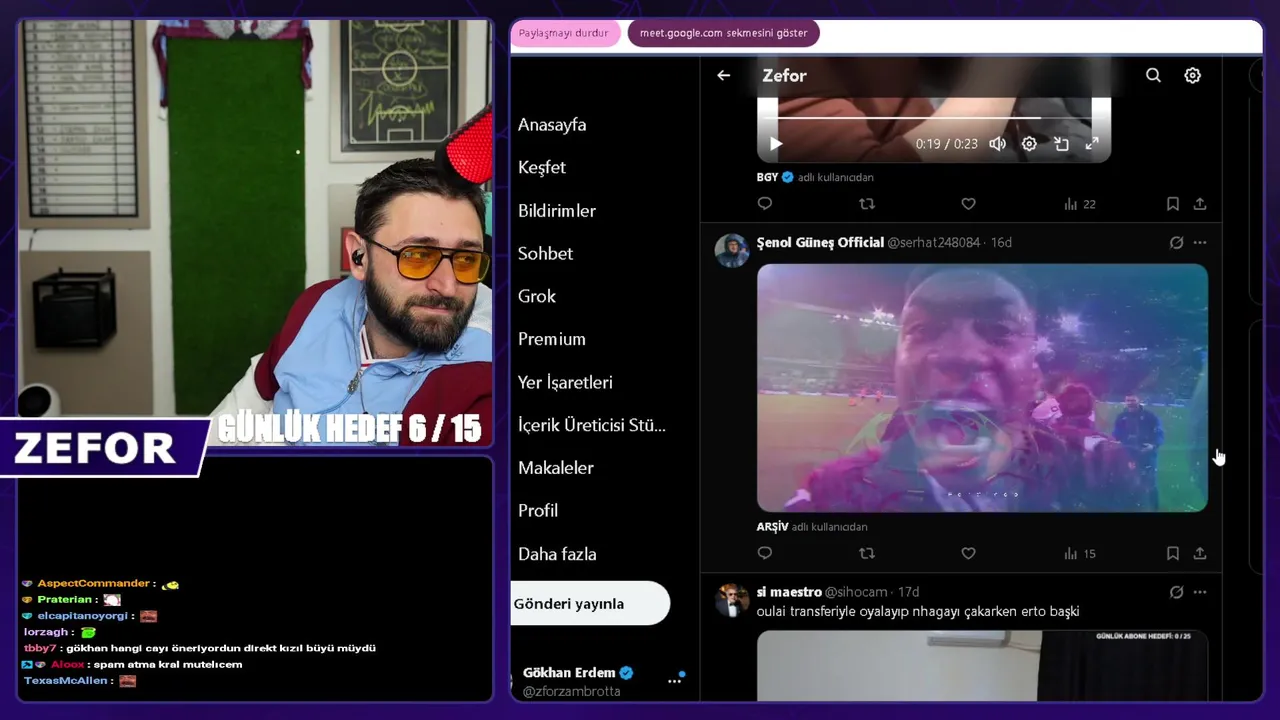Open si maestro profile name

[789, 592]
